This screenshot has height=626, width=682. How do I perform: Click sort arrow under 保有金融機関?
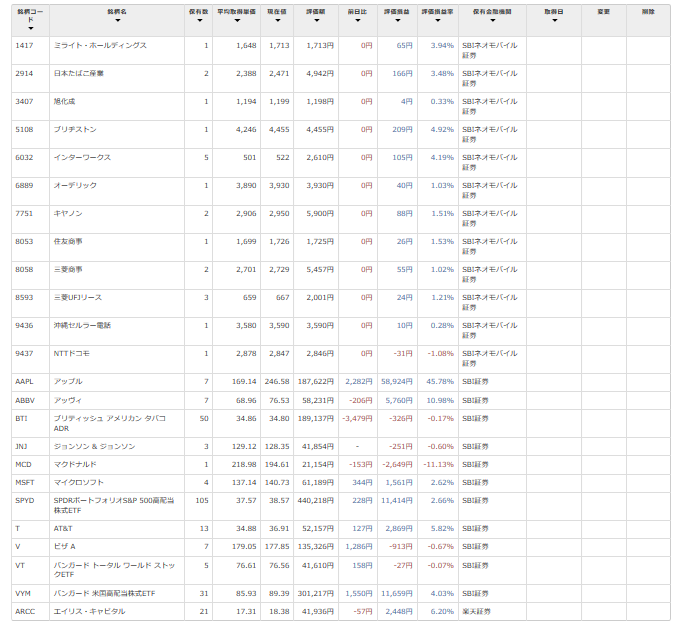point(492,20)
